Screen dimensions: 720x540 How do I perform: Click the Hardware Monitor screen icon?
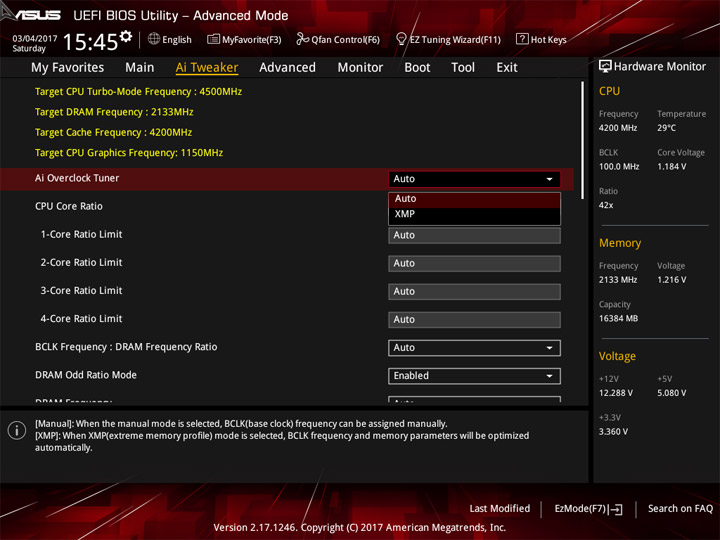[605, 66]
